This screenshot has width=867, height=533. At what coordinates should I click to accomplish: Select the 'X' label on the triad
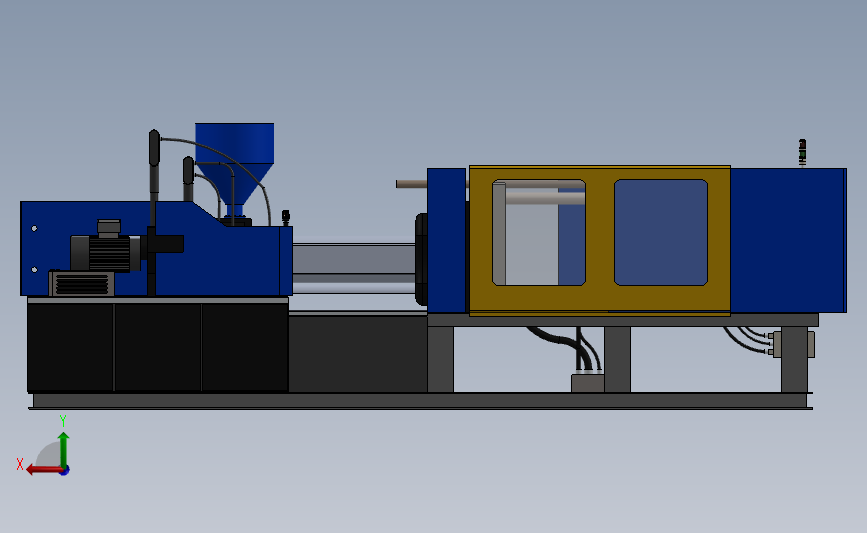(x=20, y=464)
